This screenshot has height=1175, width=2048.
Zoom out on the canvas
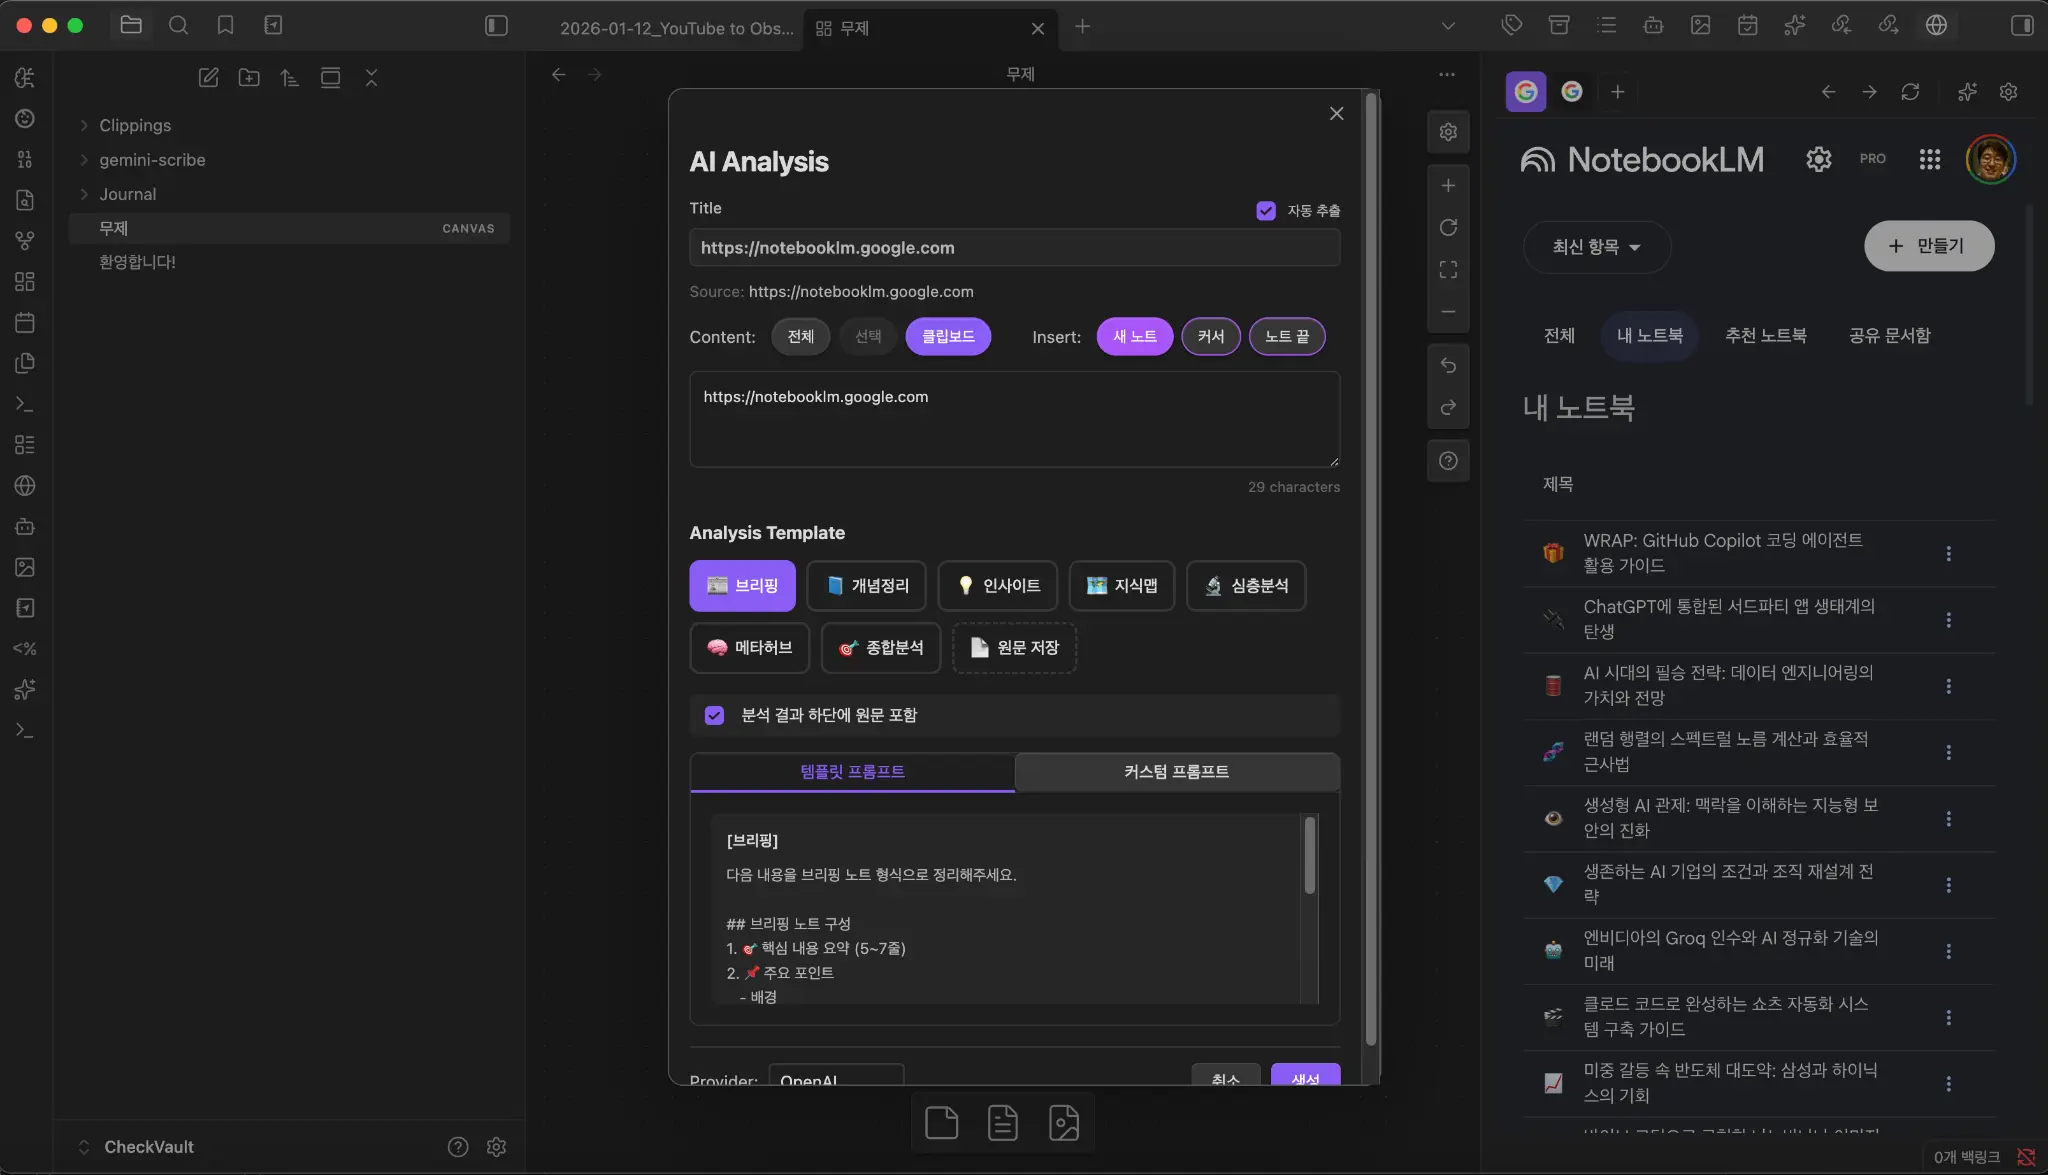[x=1448, y=312]
